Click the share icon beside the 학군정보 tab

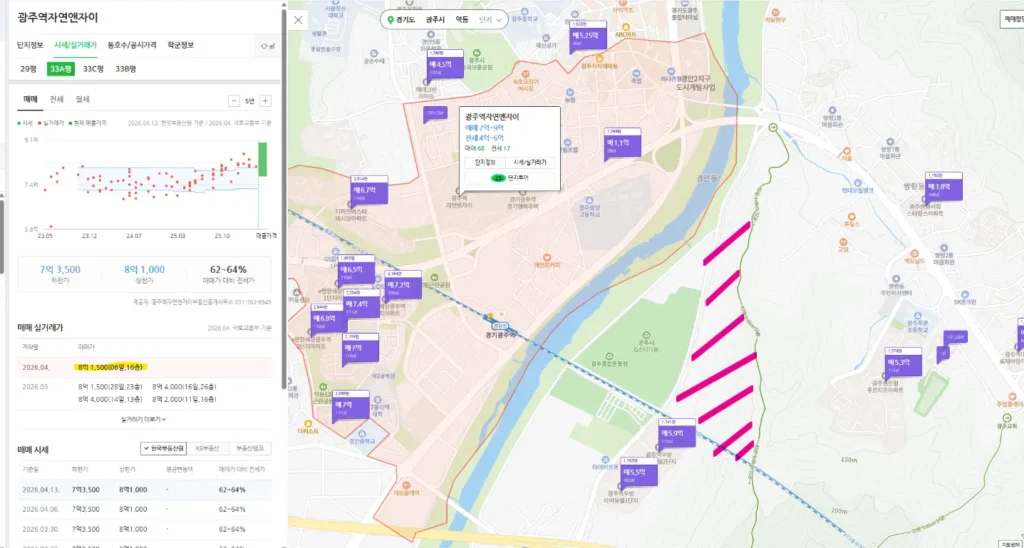point(263,46)
